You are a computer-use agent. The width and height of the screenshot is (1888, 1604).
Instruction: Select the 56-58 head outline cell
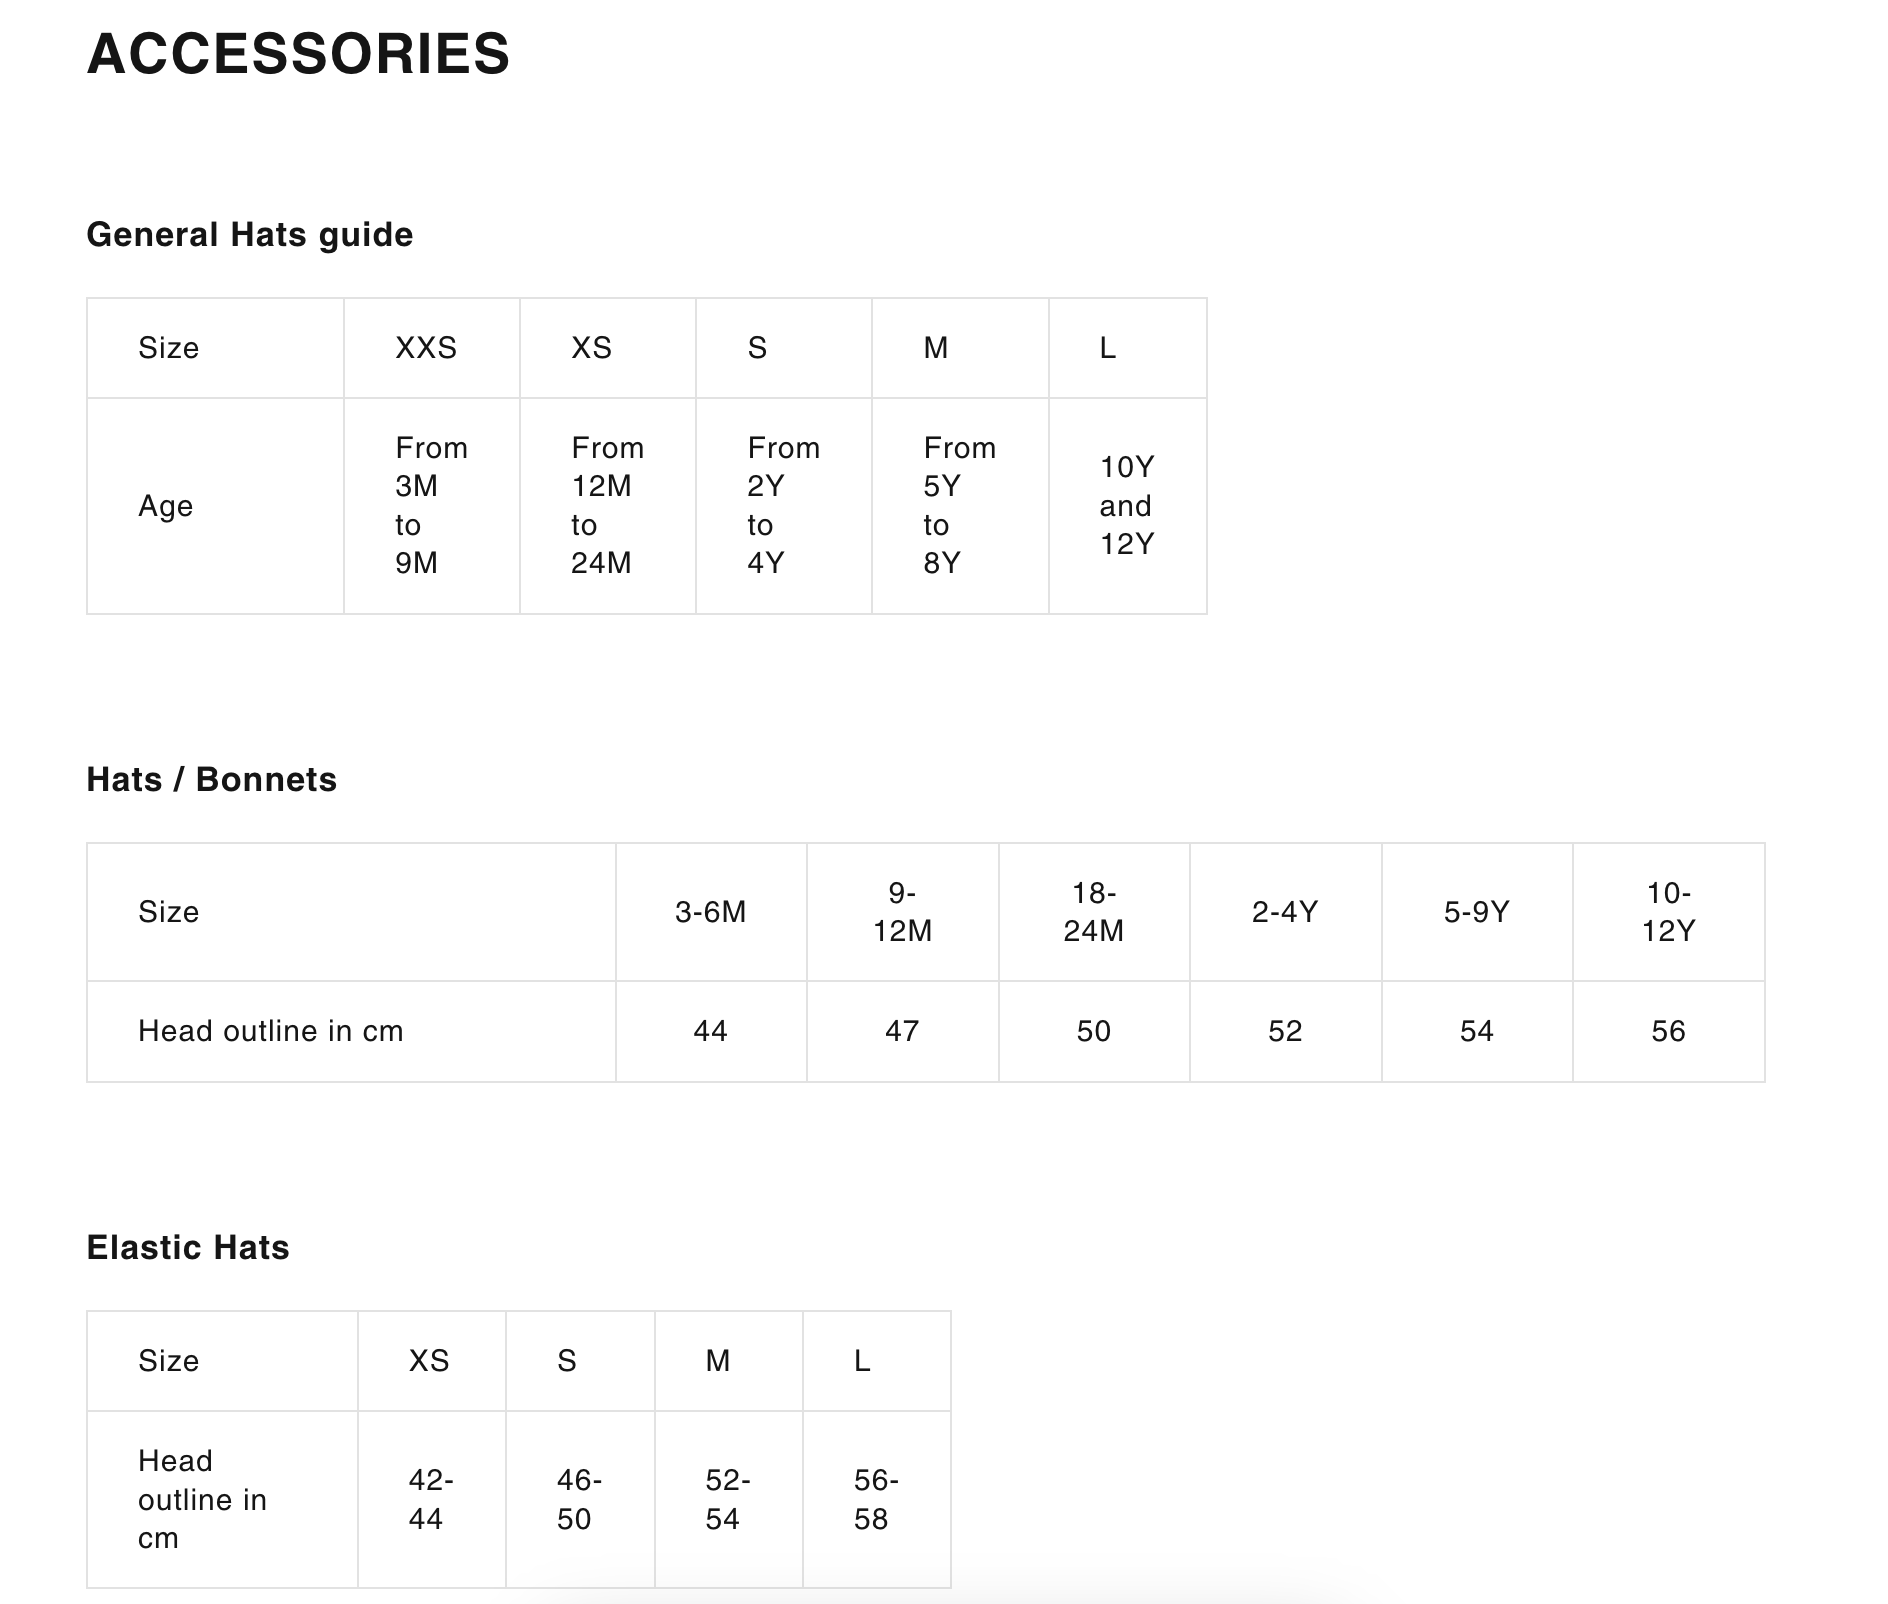pos(876,1499)
